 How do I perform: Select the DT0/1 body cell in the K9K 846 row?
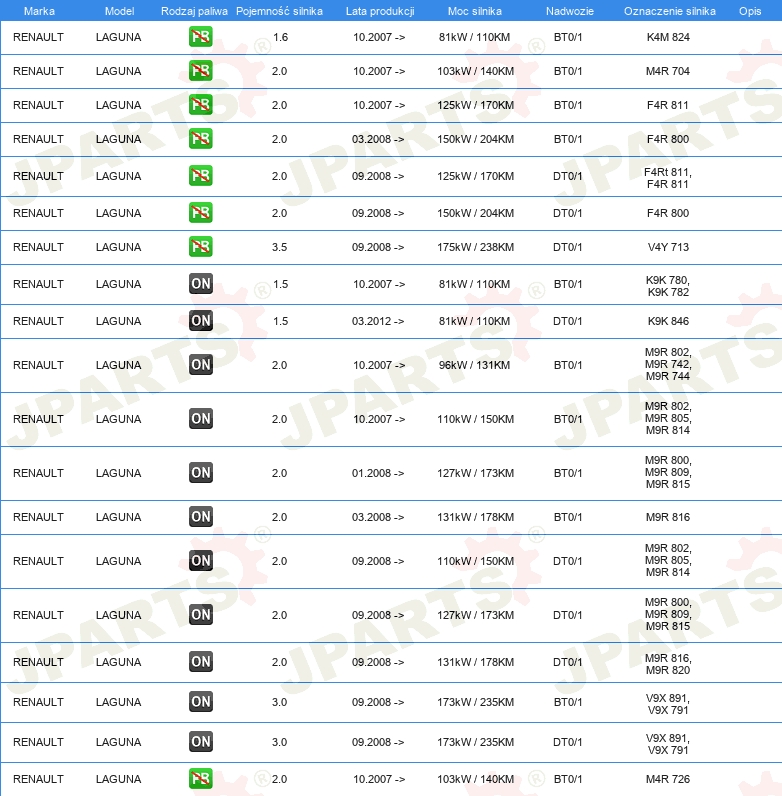click(567, 321)
